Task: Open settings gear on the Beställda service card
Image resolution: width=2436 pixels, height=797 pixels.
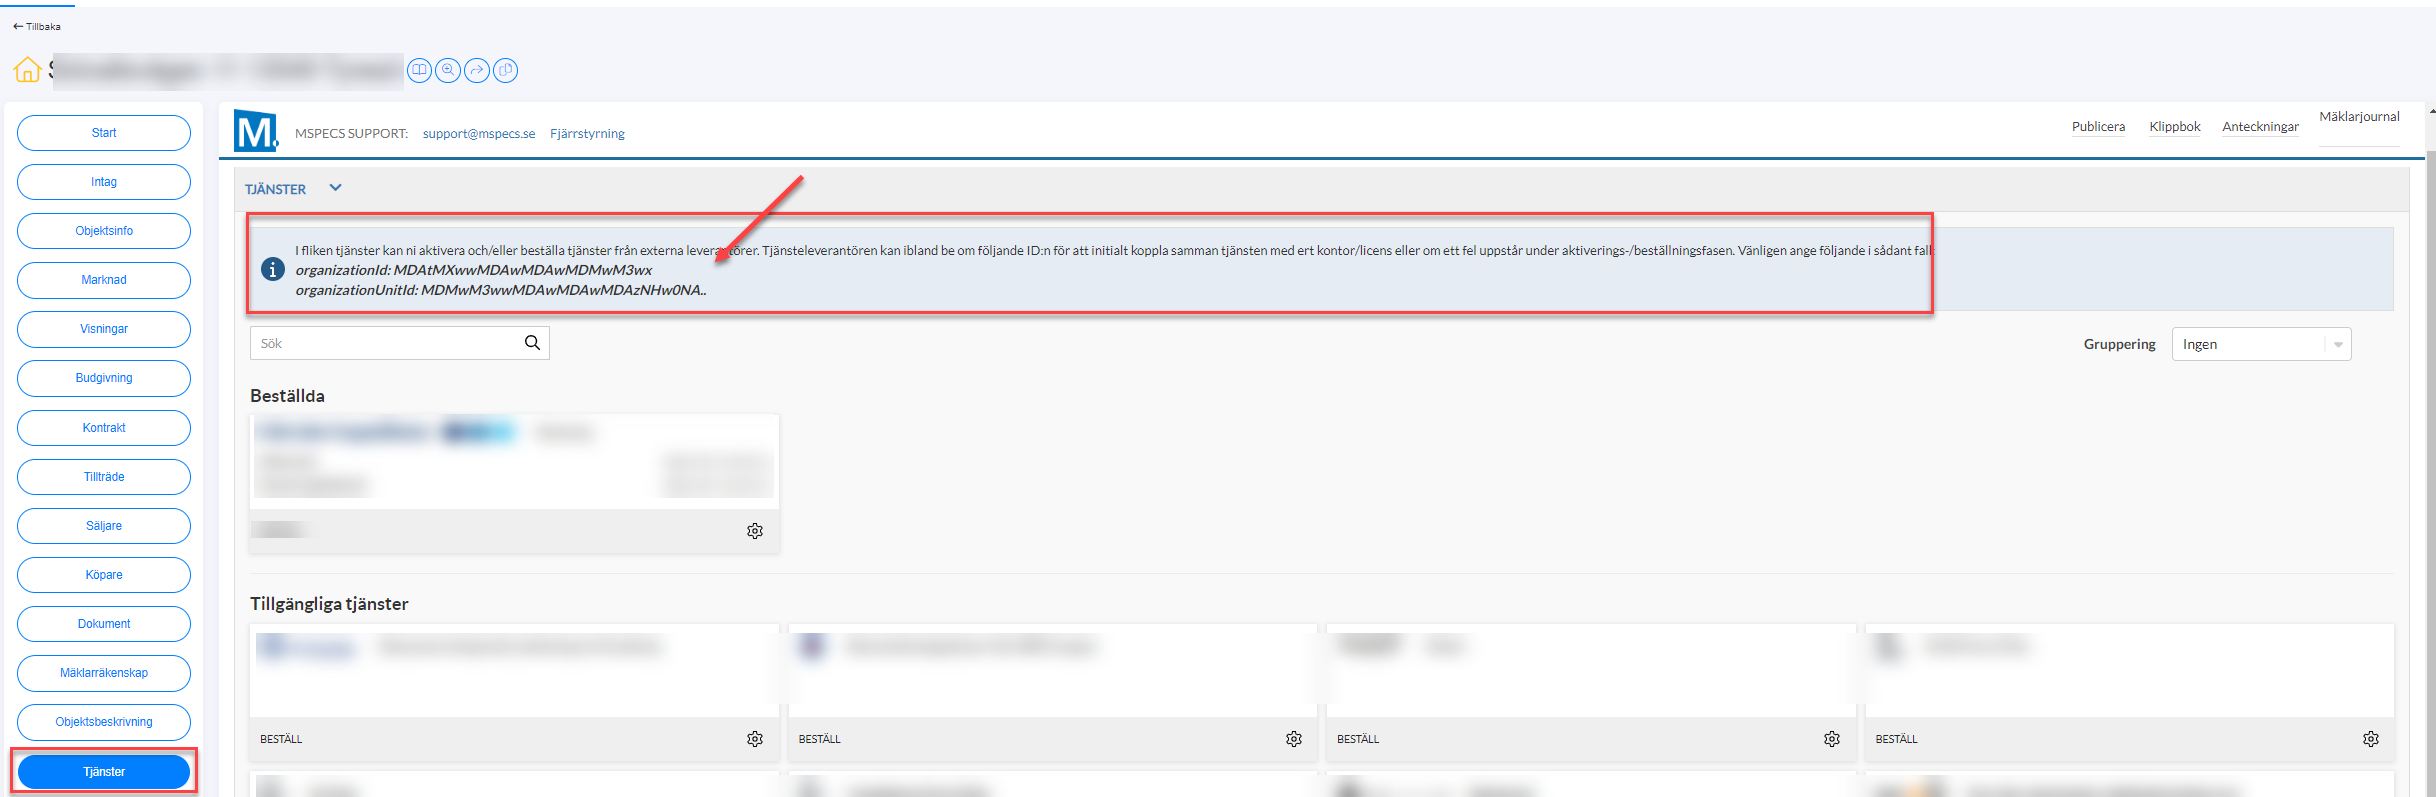Action: point(755,531)
